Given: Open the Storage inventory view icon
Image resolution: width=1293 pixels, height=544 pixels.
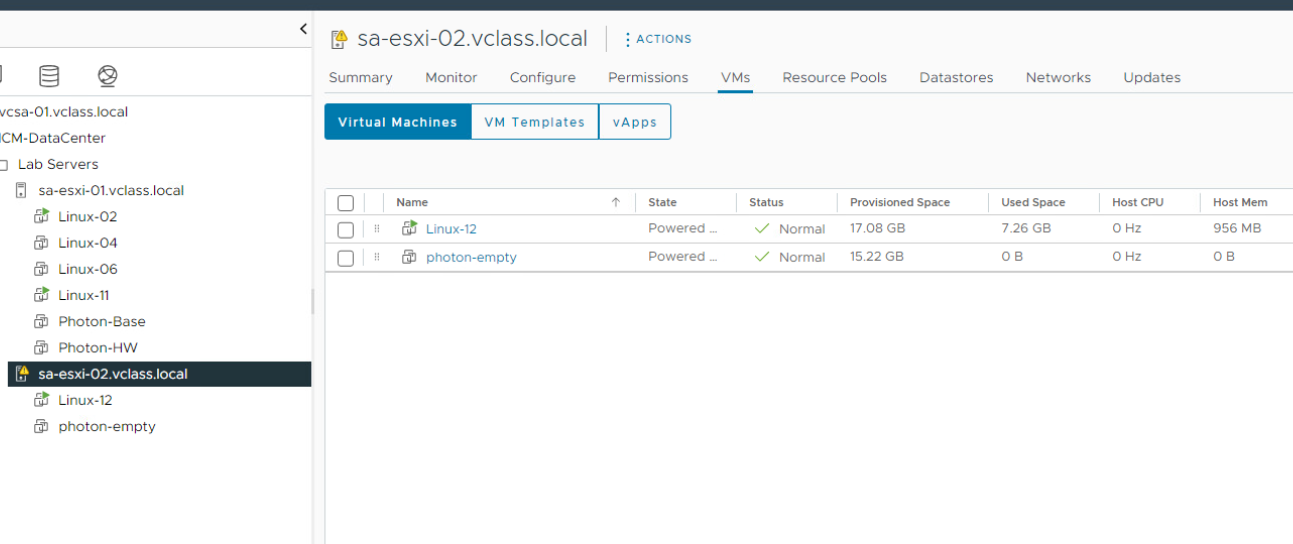Looking at the screenshot, I should (49, 76).
